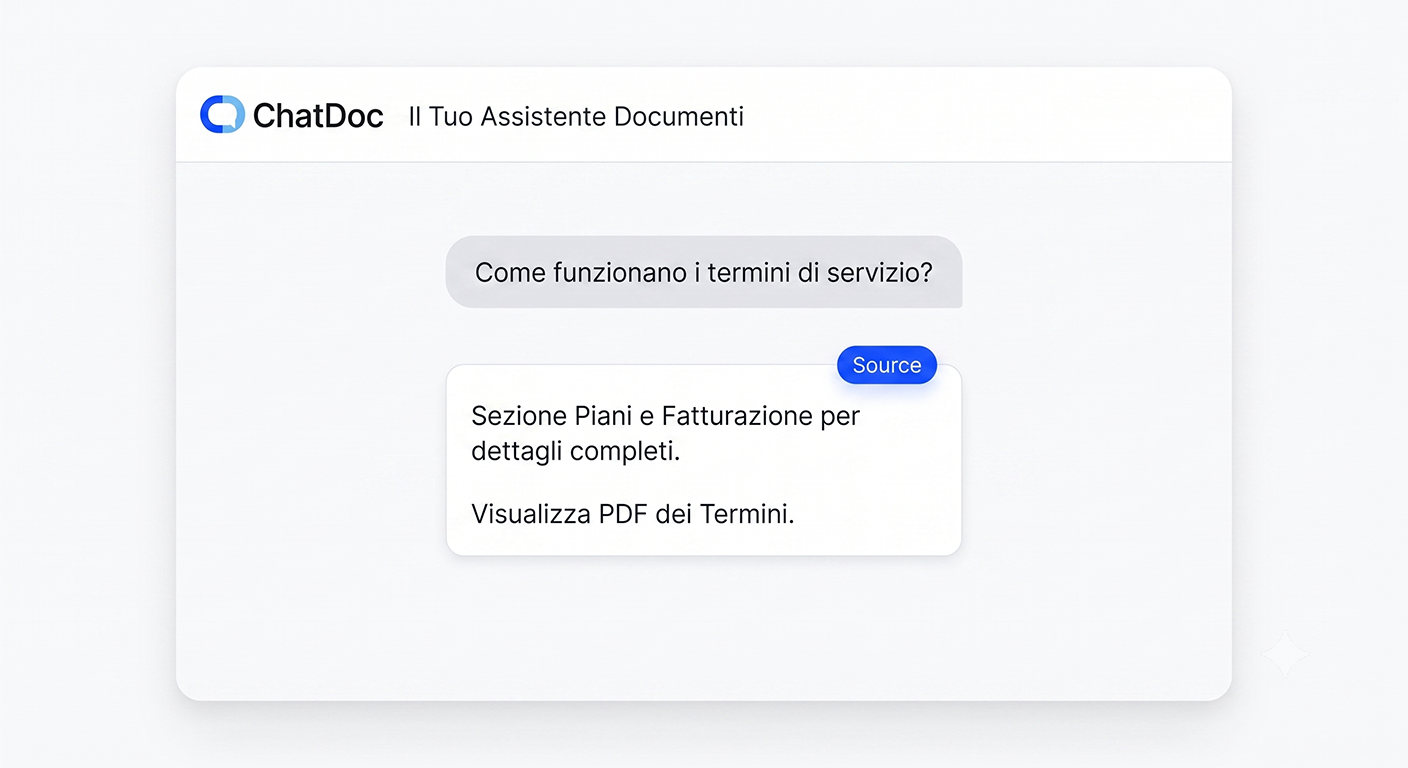Click 'Sezione Piani e Fatturazione per dettagli completi.' text
This screenshot has height=768, width=1408.
665,433
